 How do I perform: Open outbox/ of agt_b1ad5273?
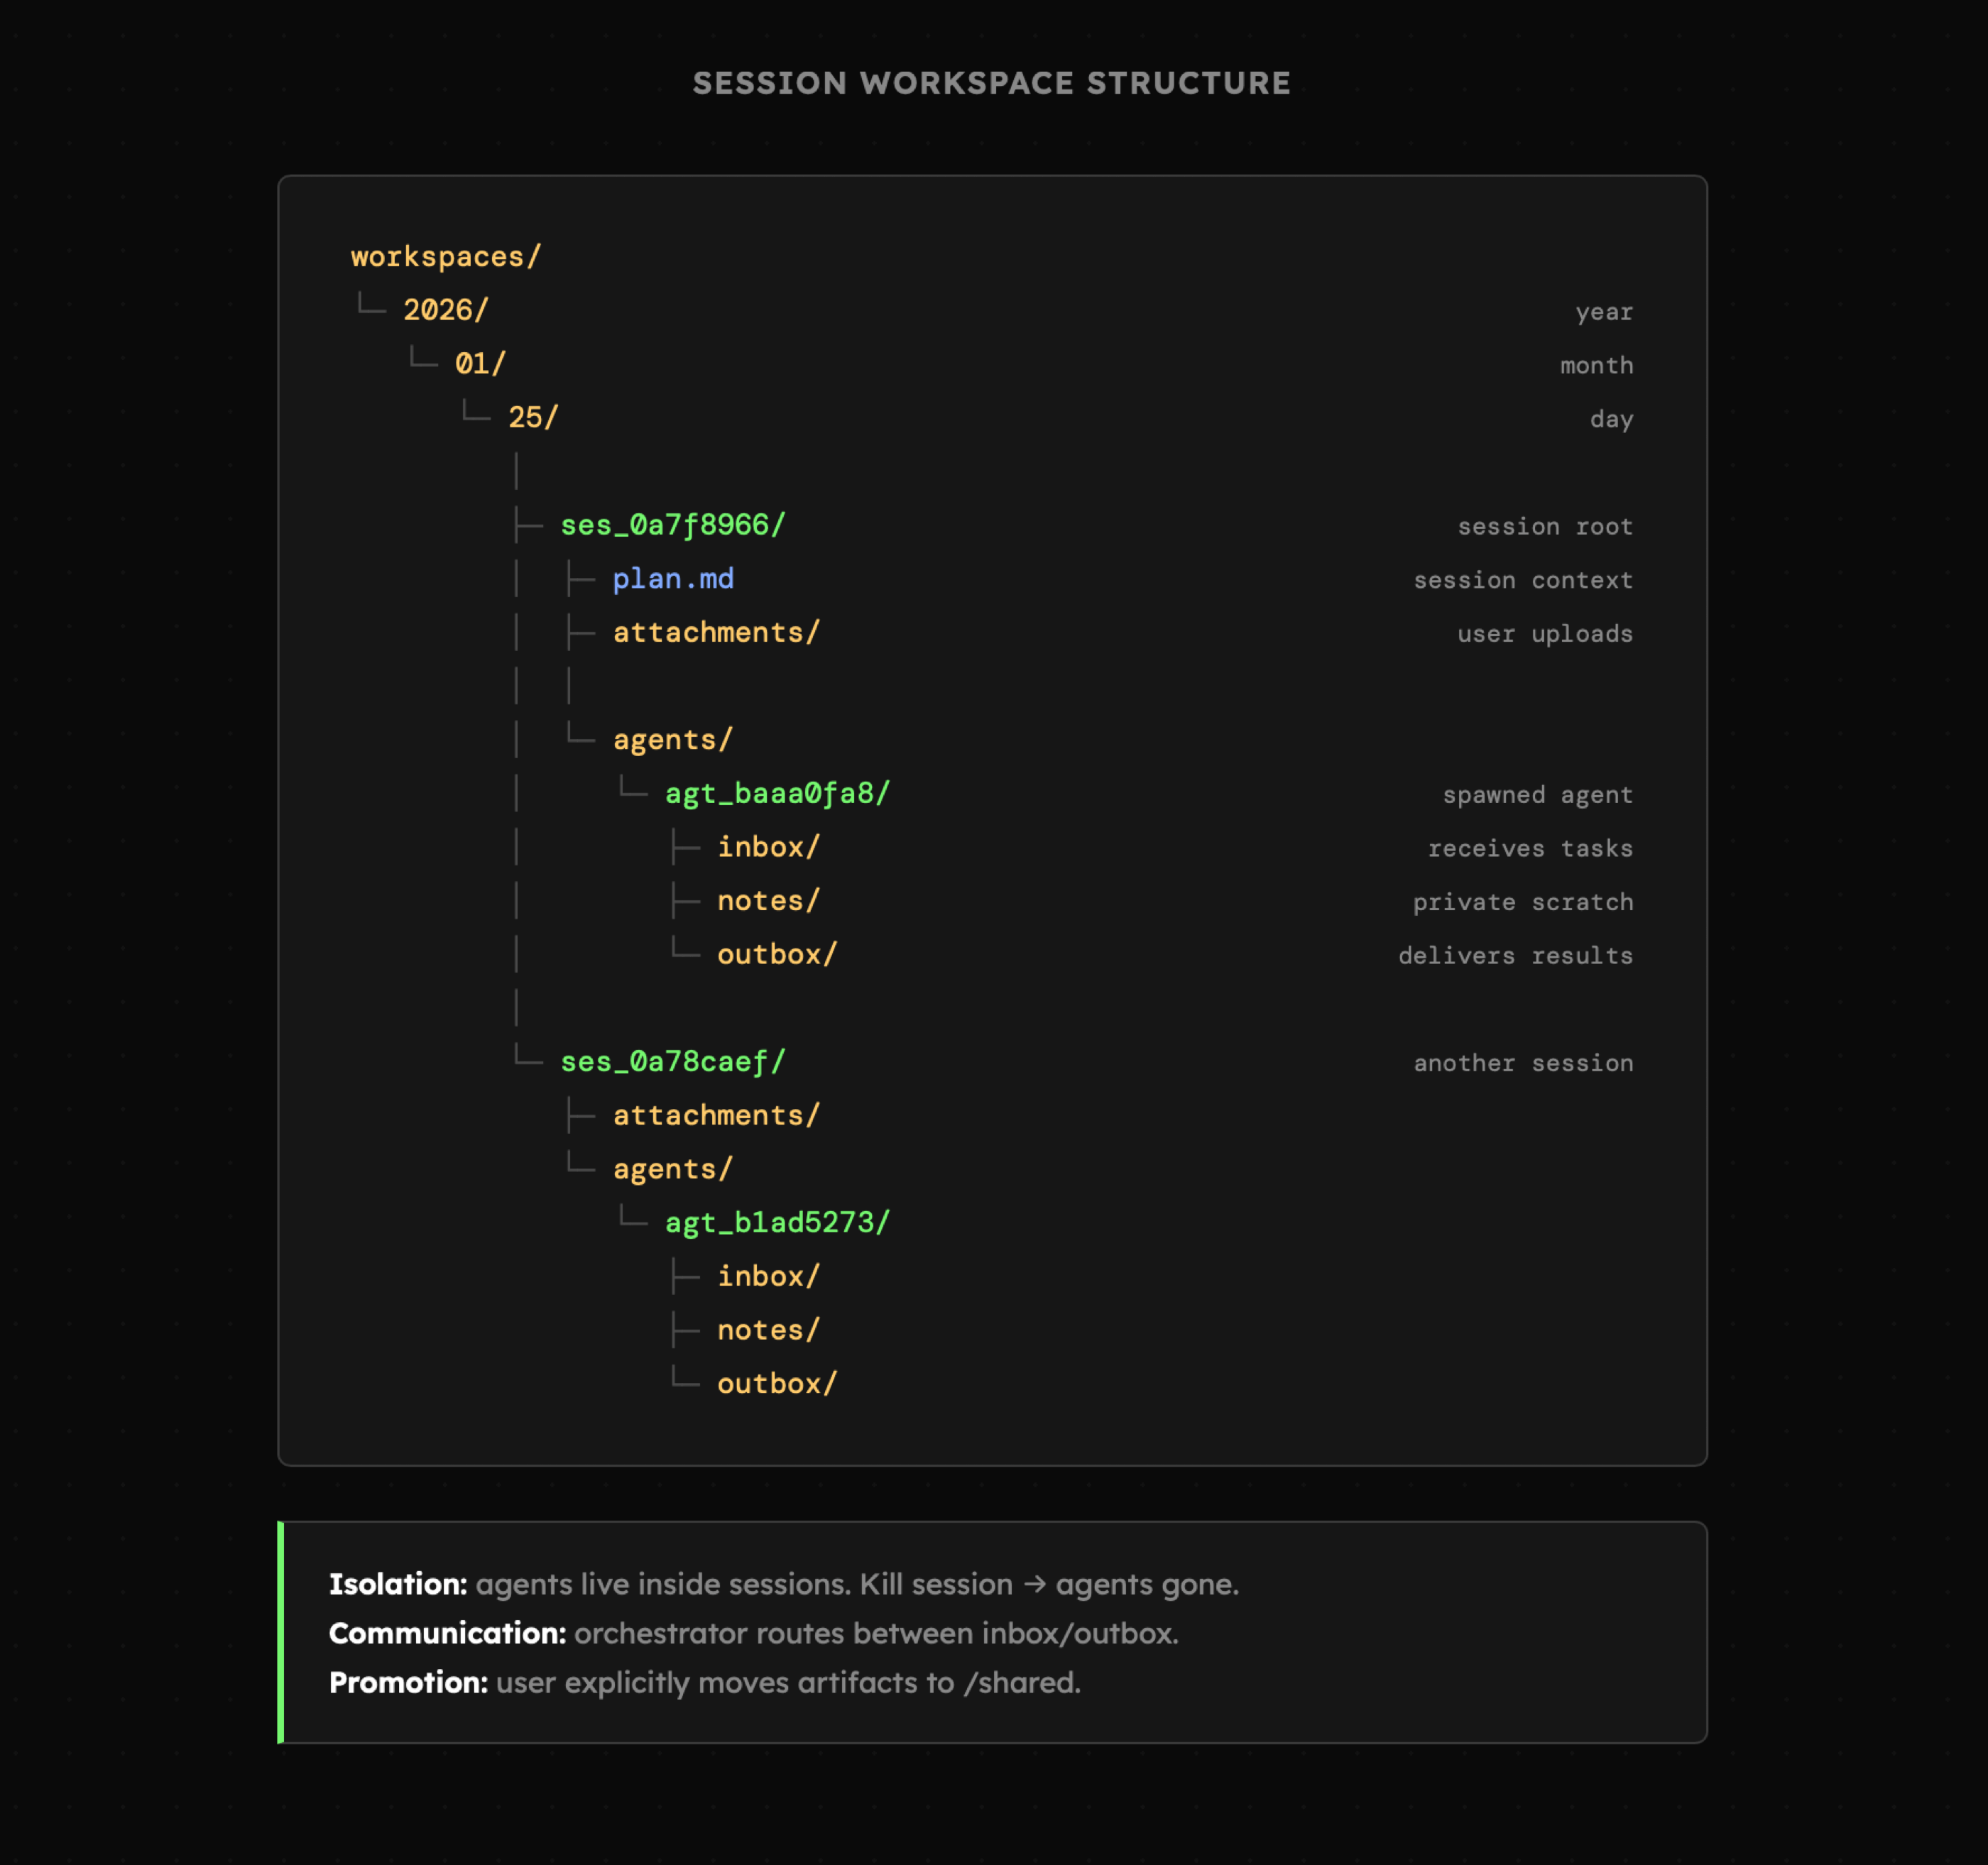click(x=776, y=1384)
